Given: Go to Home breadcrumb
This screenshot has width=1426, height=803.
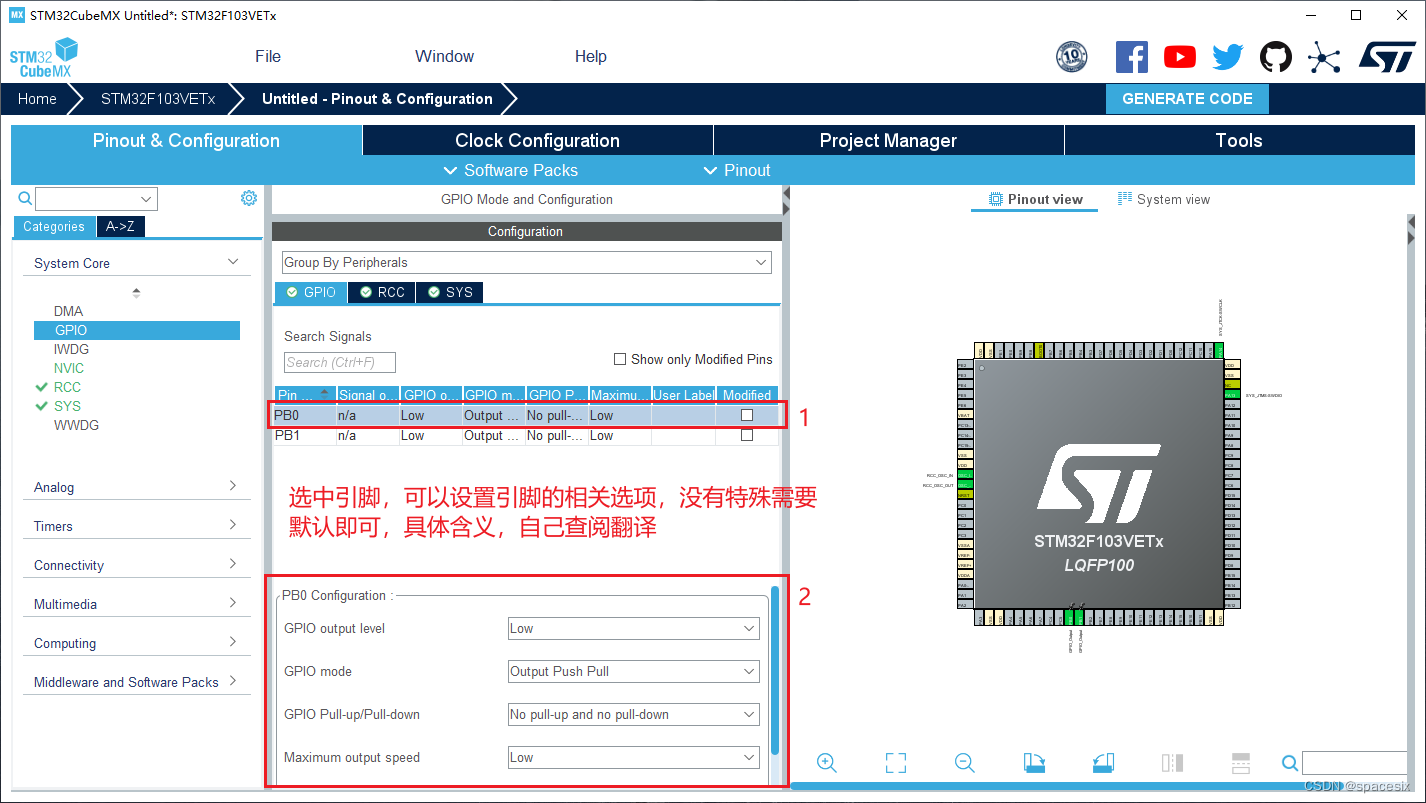Looking at the screenshot, I should (x=37, y=99).
